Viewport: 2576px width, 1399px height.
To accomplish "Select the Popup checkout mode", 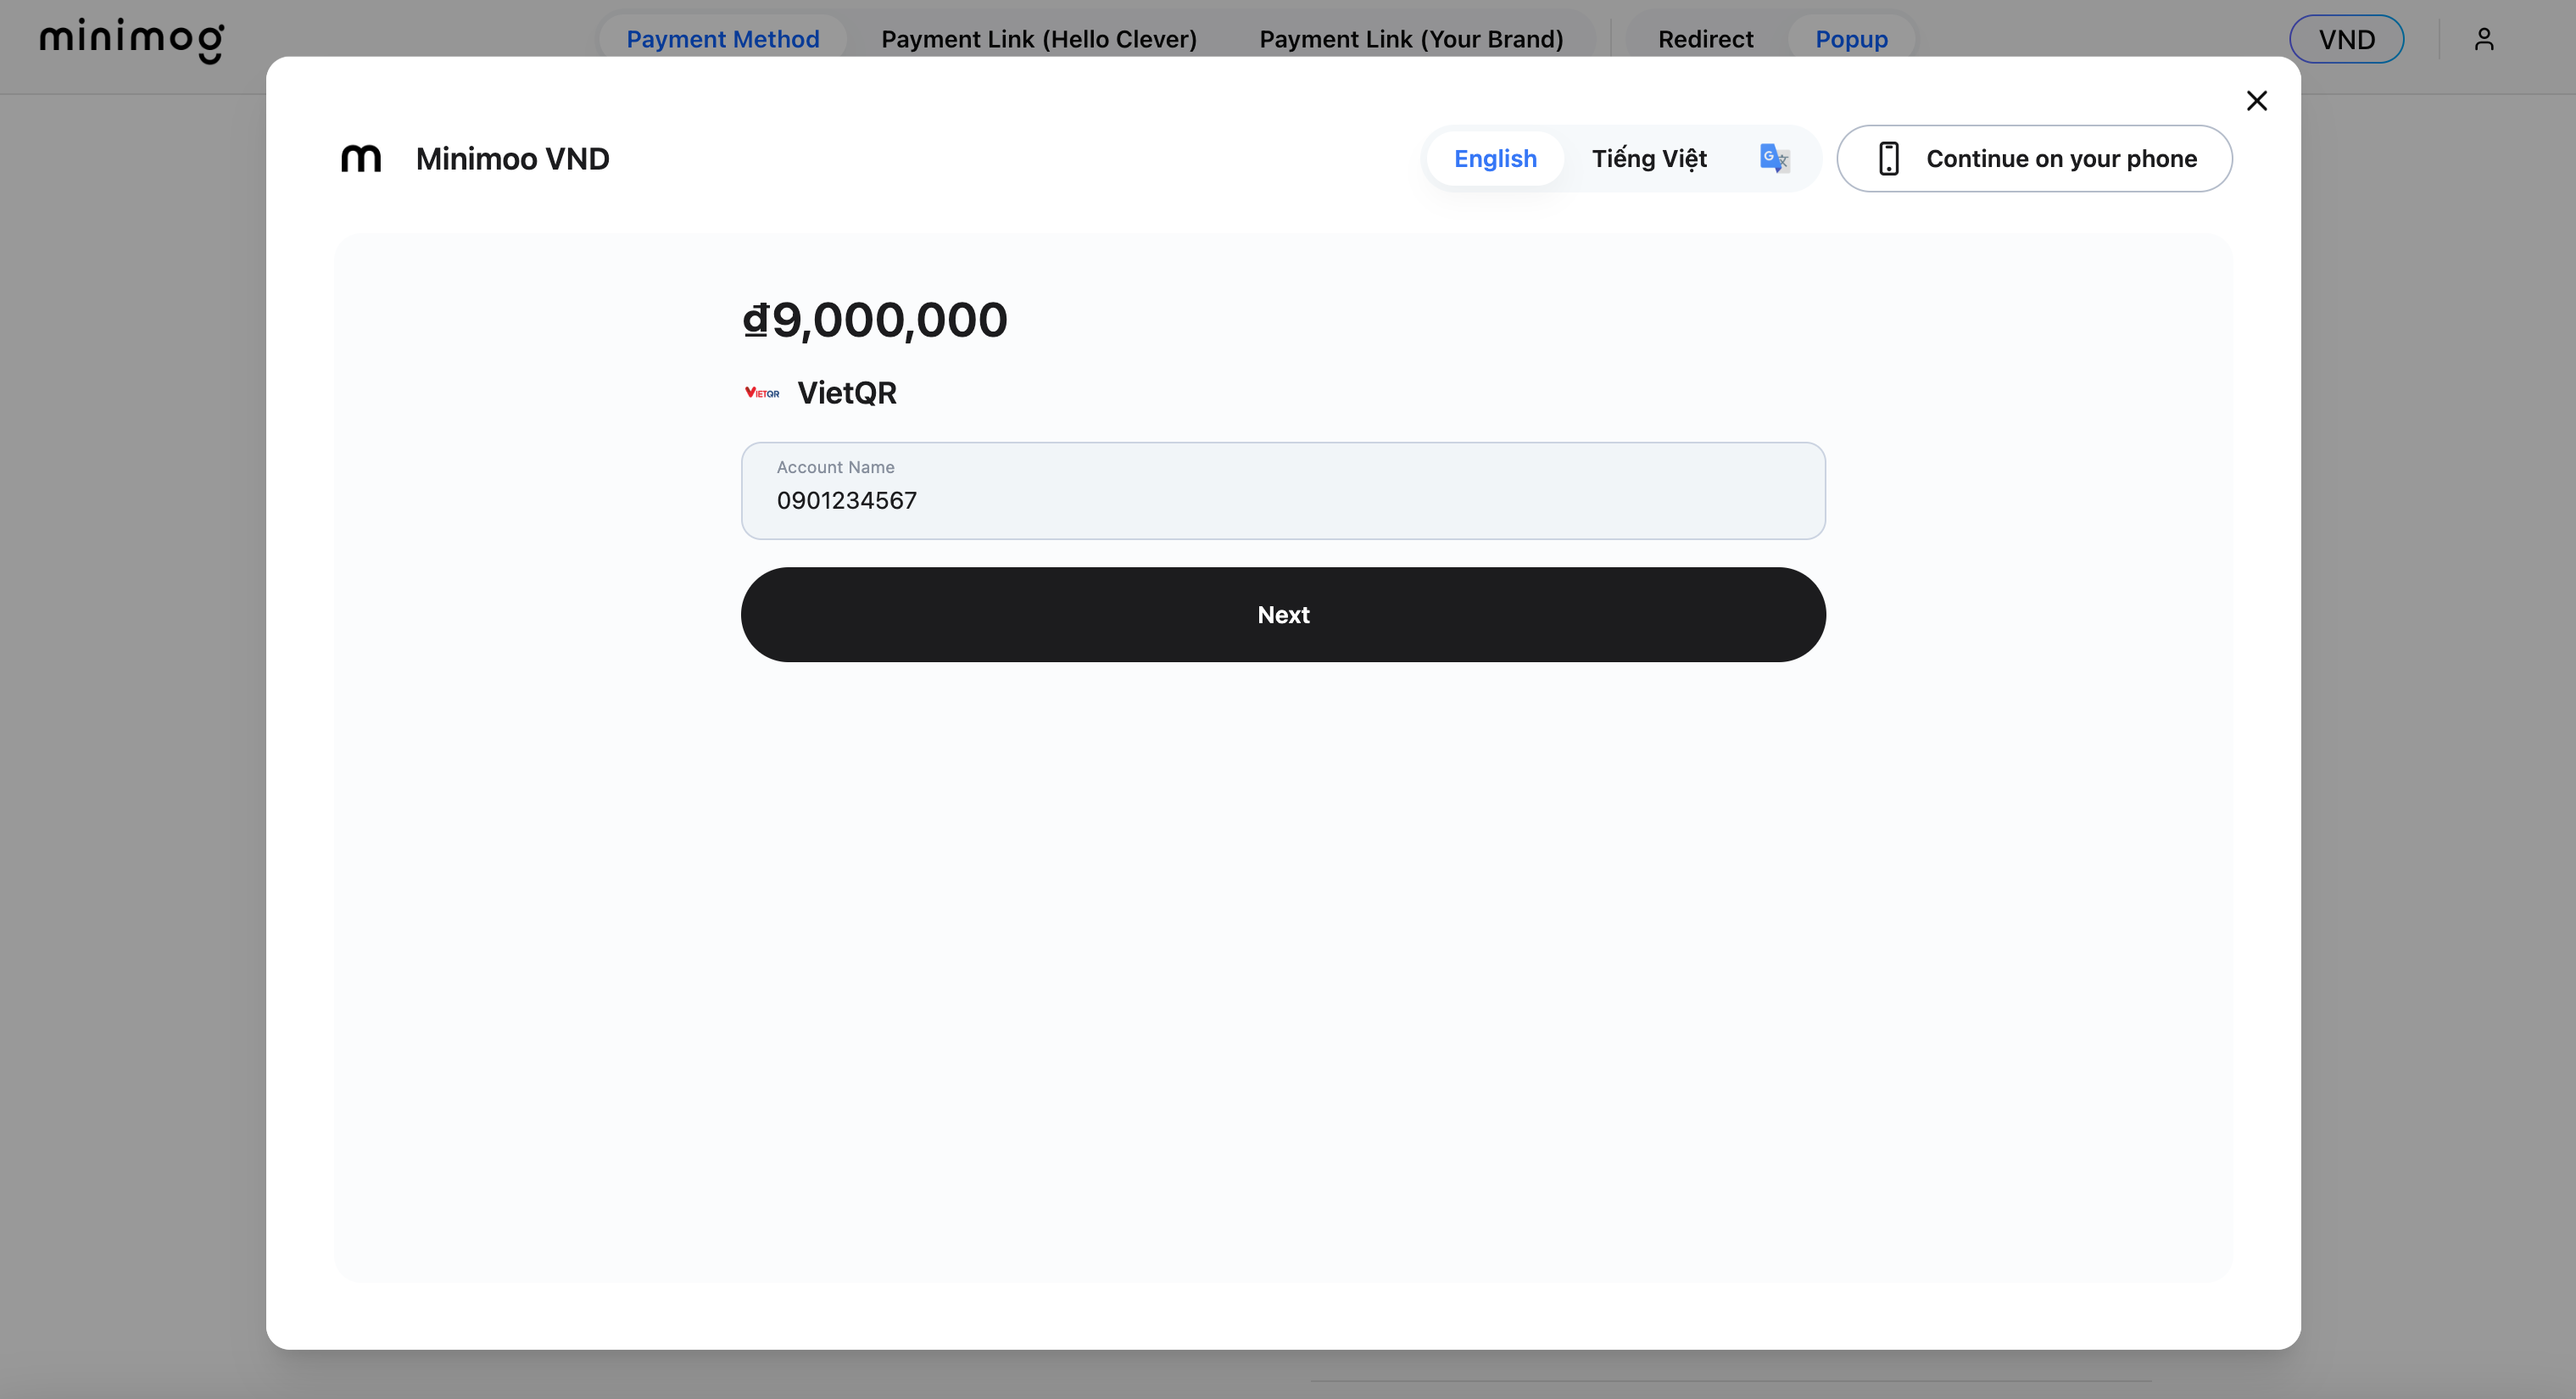I will pyautogui.click(x=1851, y=40).
